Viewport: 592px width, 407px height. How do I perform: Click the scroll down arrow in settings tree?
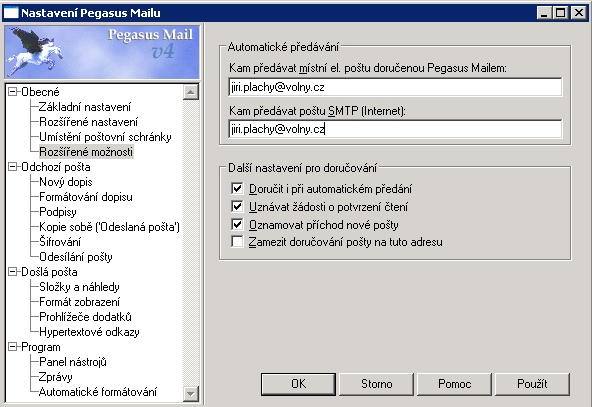click(x=191, y=394)
